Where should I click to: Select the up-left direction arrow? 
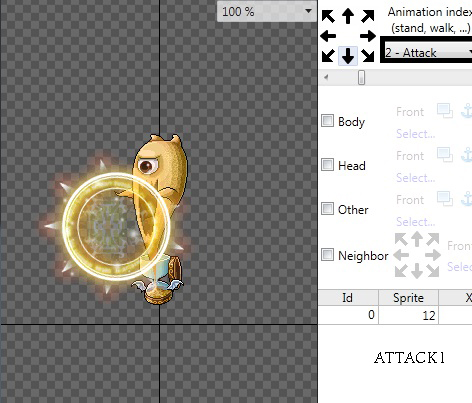[328, 16]
